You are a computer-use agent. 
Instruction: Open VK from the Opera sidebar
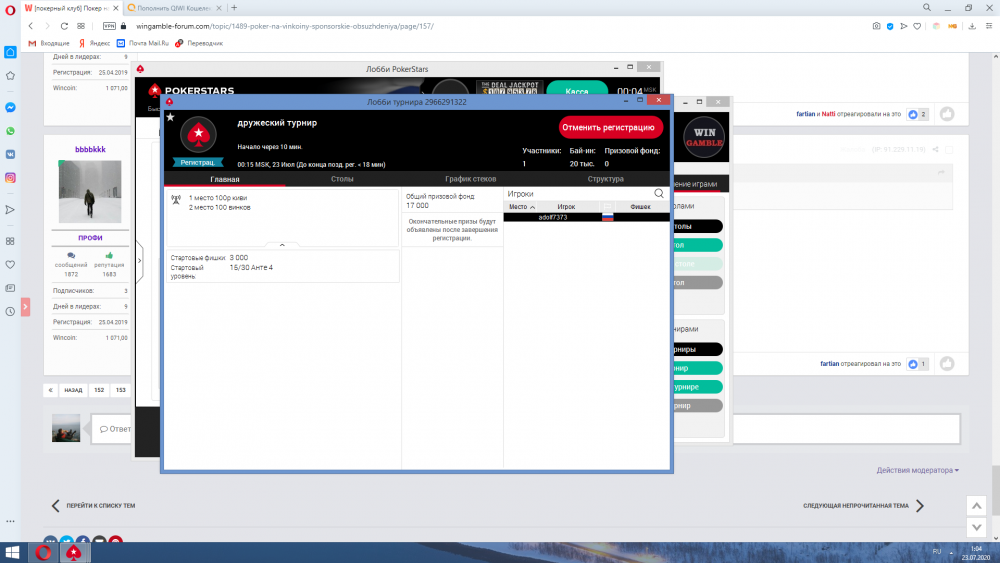[10, 154]
